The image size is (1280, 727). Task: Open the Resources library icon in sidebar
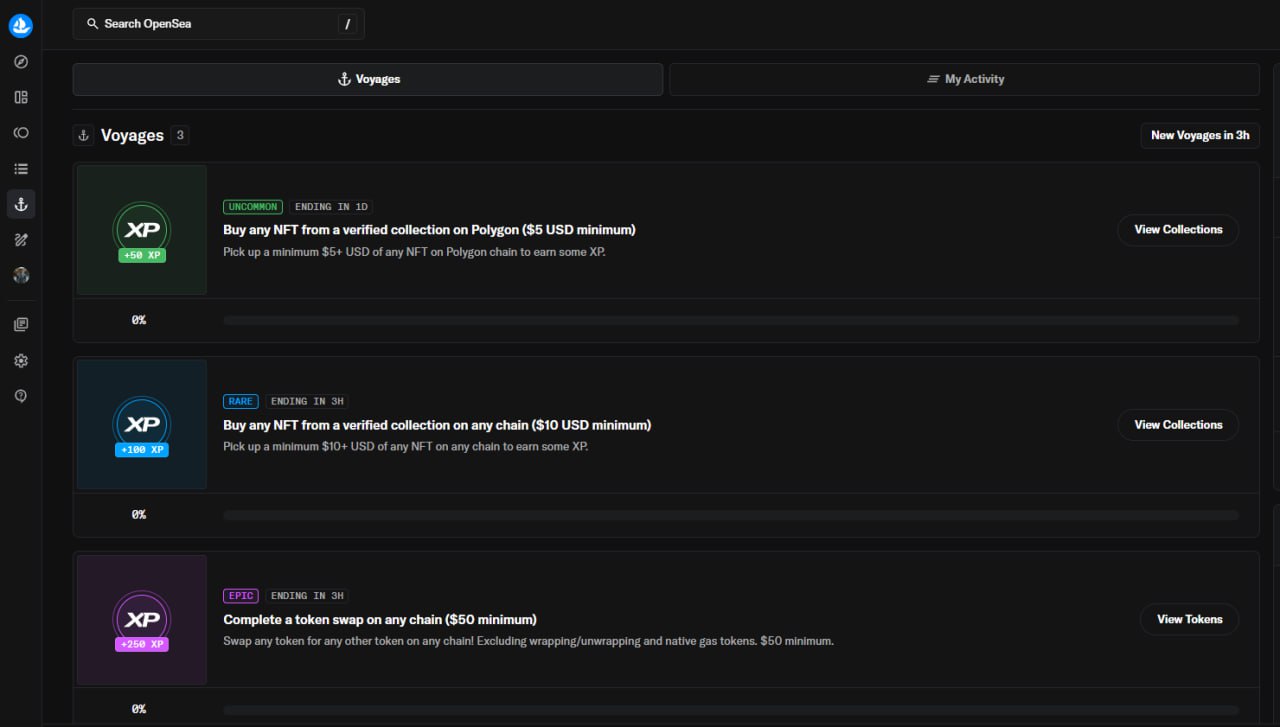pyautogui.click(x=21, y=325)
